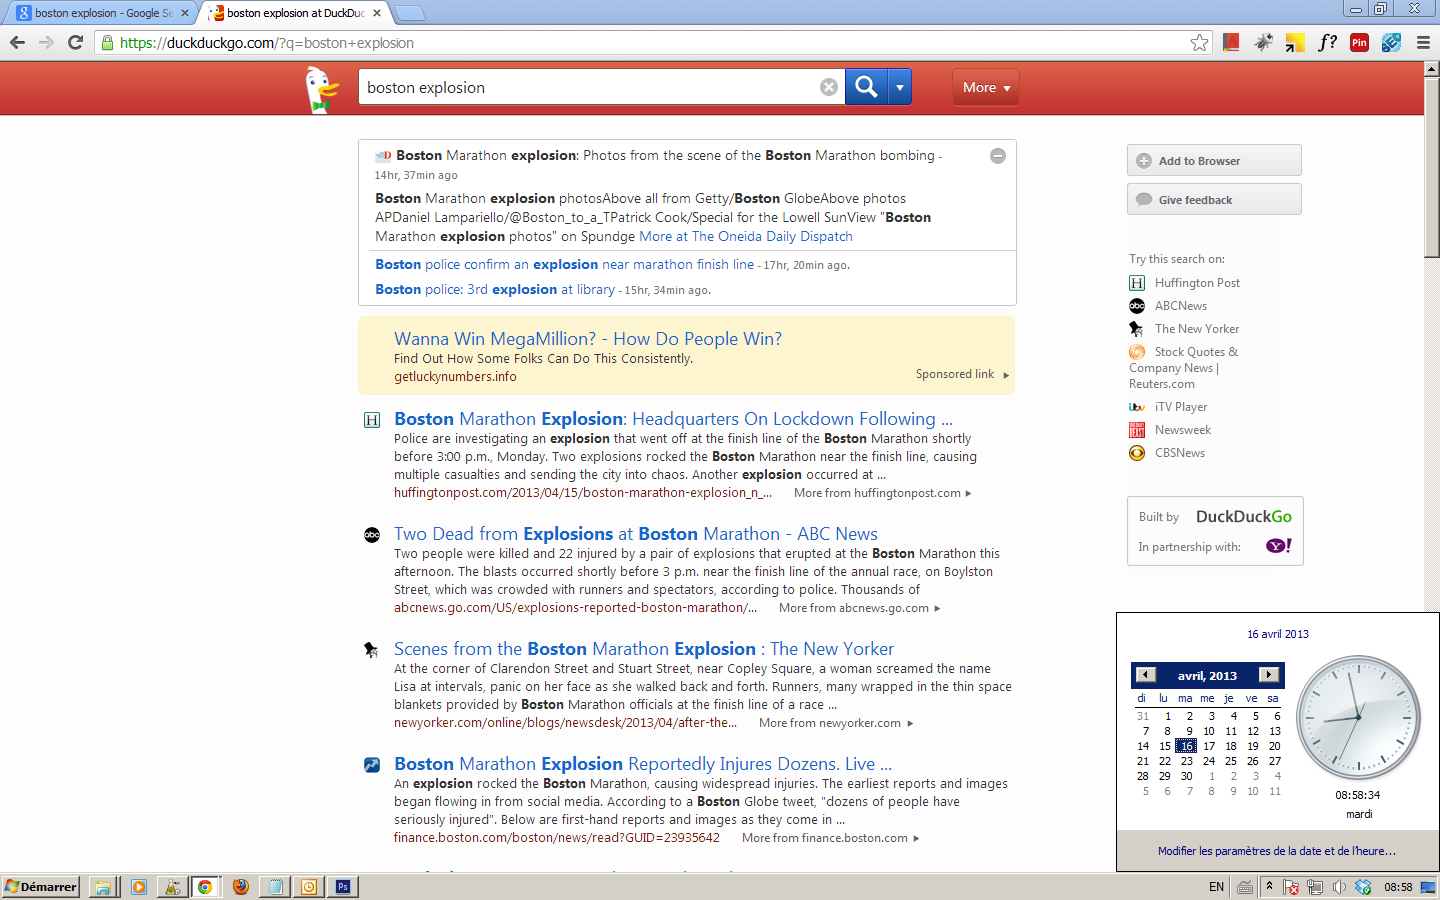Open a new browser tab
This screenshot has height=900, width=1440.
(x=410, y=13)
